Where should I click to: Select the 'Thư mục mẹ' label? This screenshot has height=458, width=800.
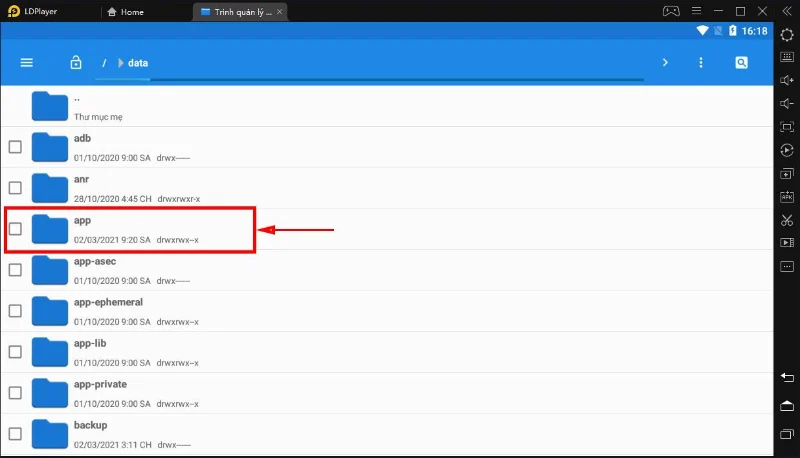click(x=98, y=117)
